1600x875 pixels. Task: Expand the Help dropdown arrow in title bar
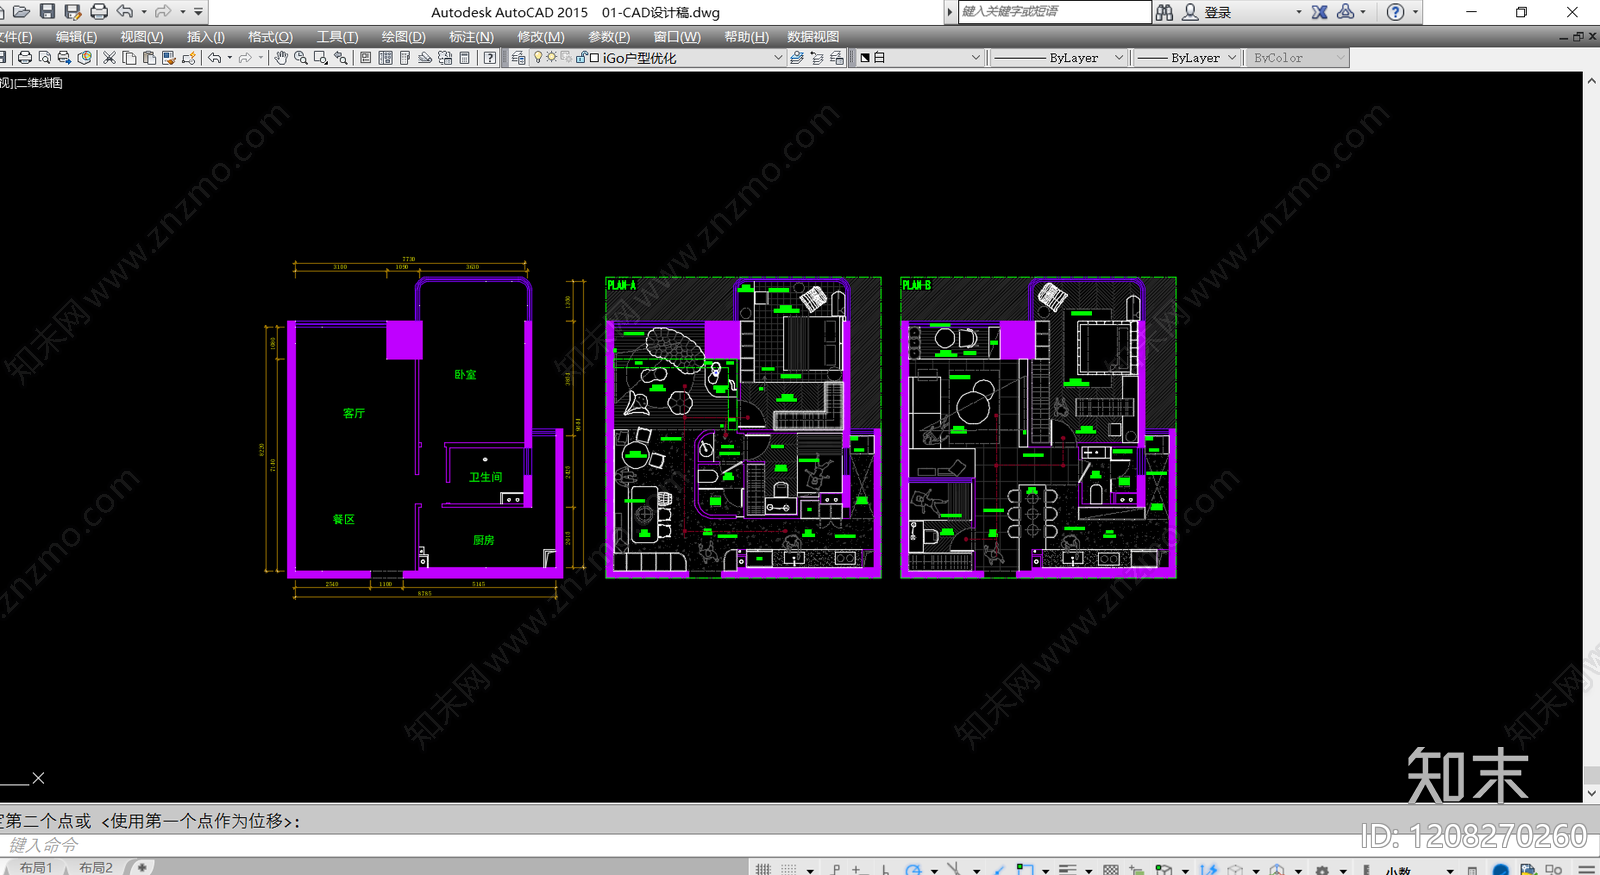(1415, 12)
